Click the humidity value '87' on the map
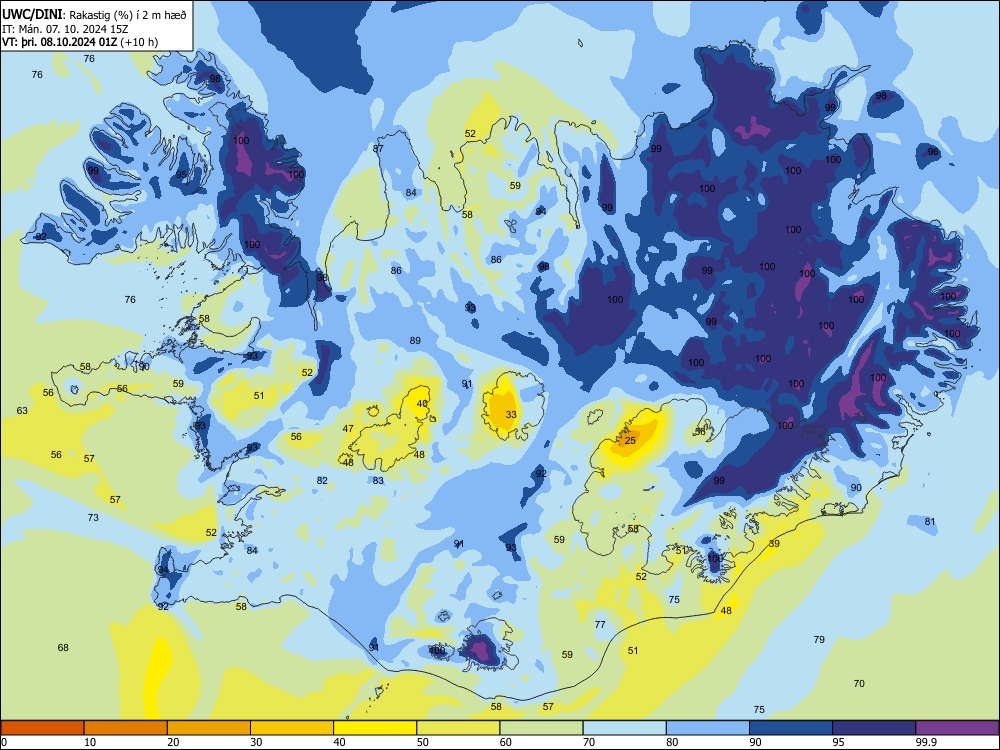The height and width of the screenshot is (750, 1000). pos(378,149)
